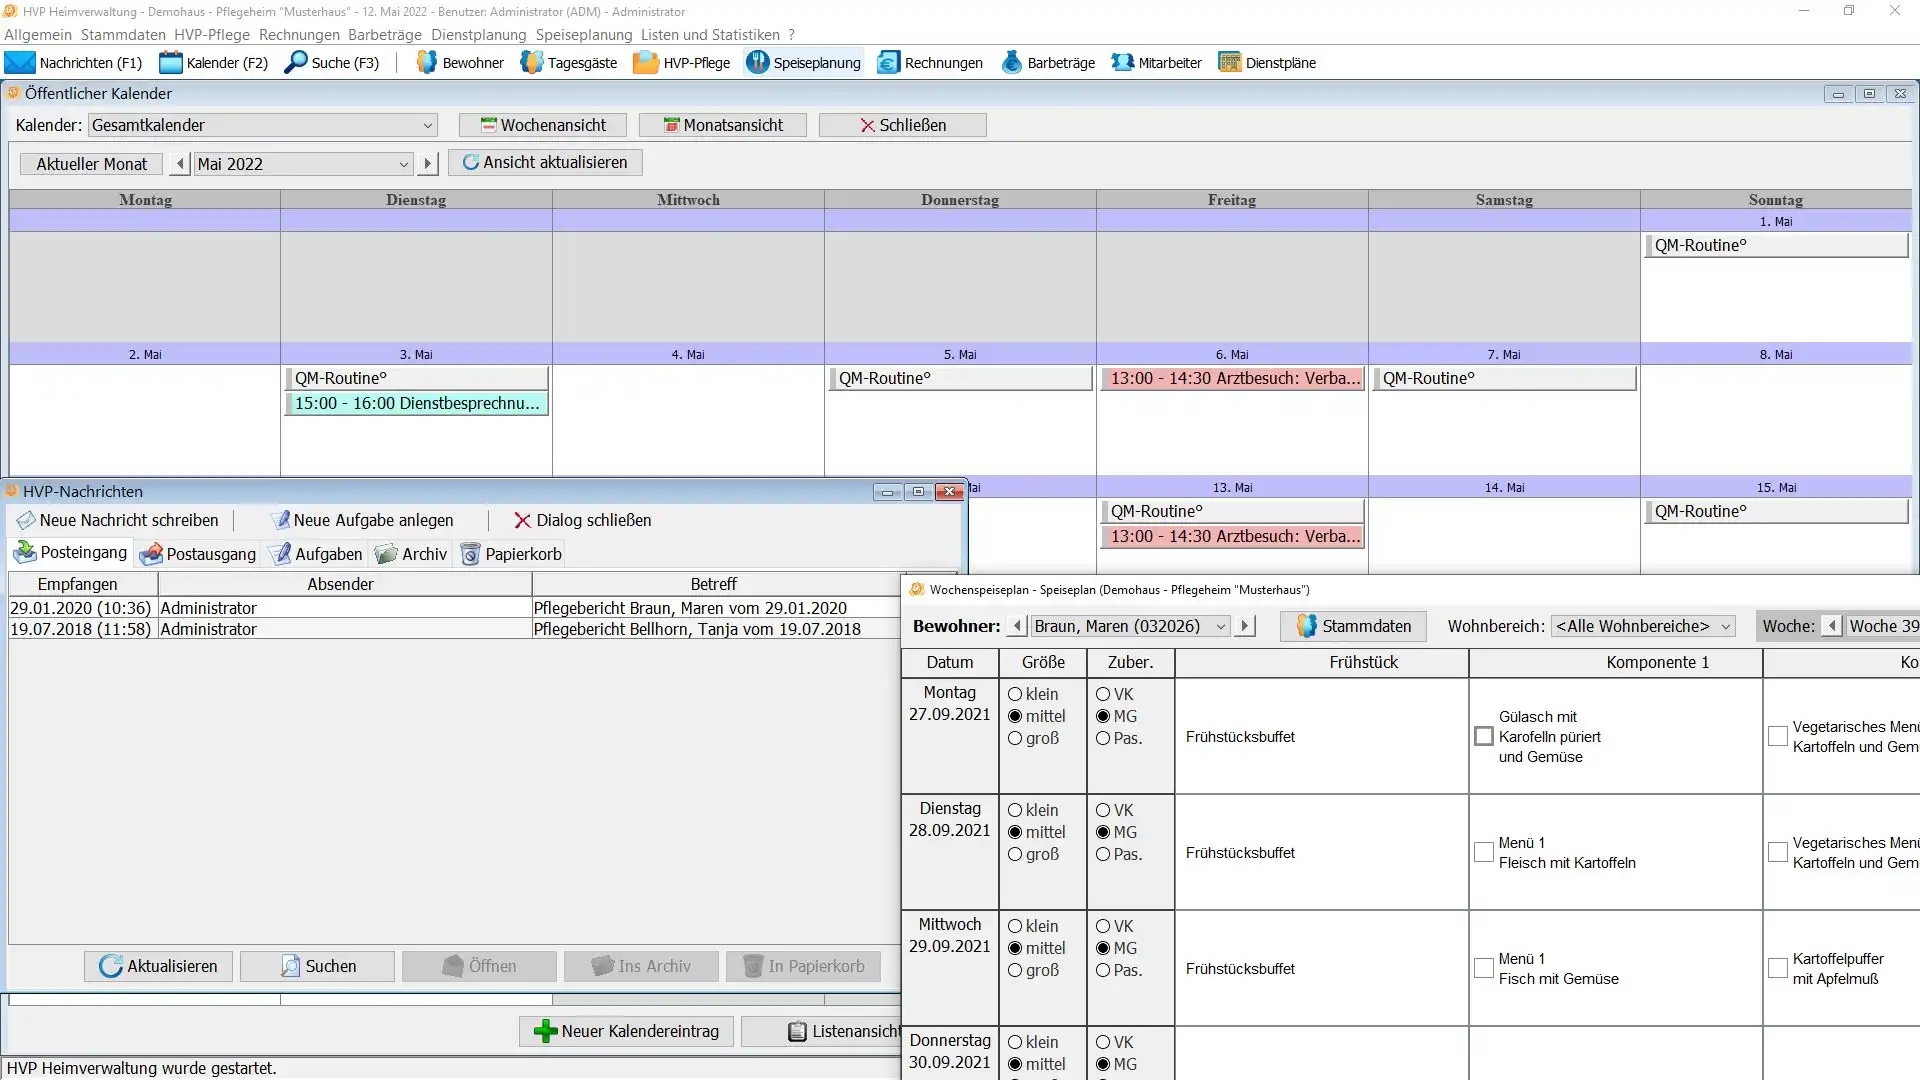Open the Bewohner module icon
This screenshot has height=1080, width=1920.
click(427, 62)
